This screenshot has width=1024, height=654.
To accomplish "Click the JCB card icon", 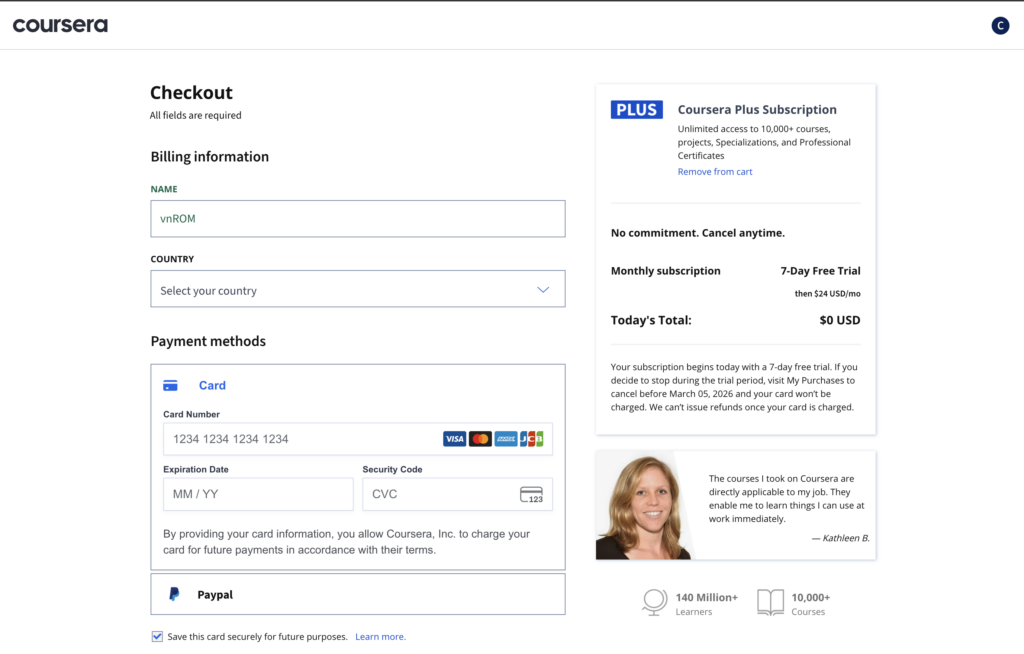I will click(532, 439).
